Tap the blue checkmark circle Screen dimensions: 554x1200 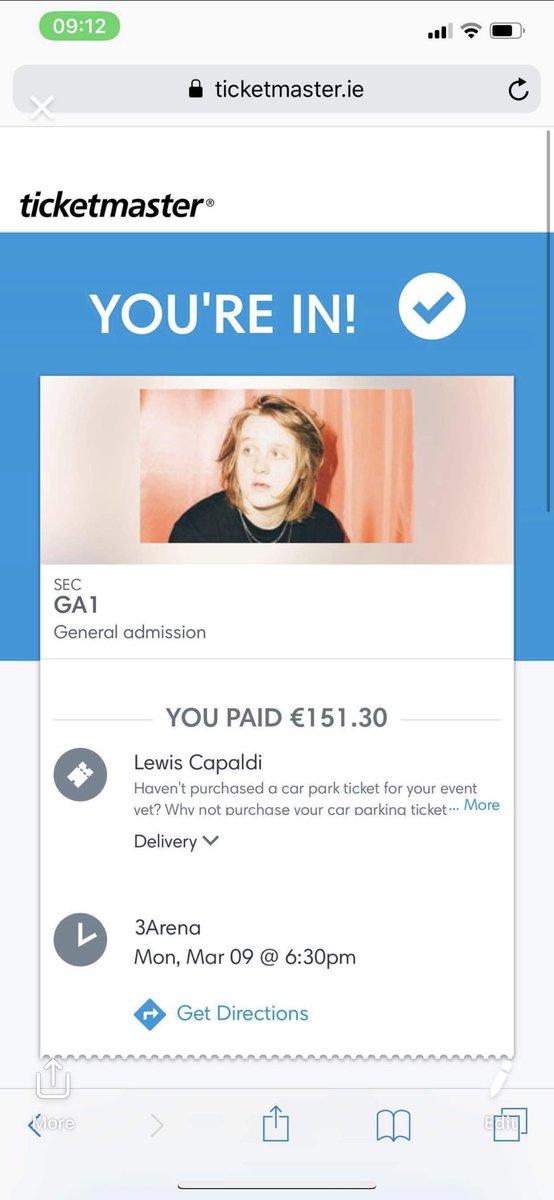432,307
